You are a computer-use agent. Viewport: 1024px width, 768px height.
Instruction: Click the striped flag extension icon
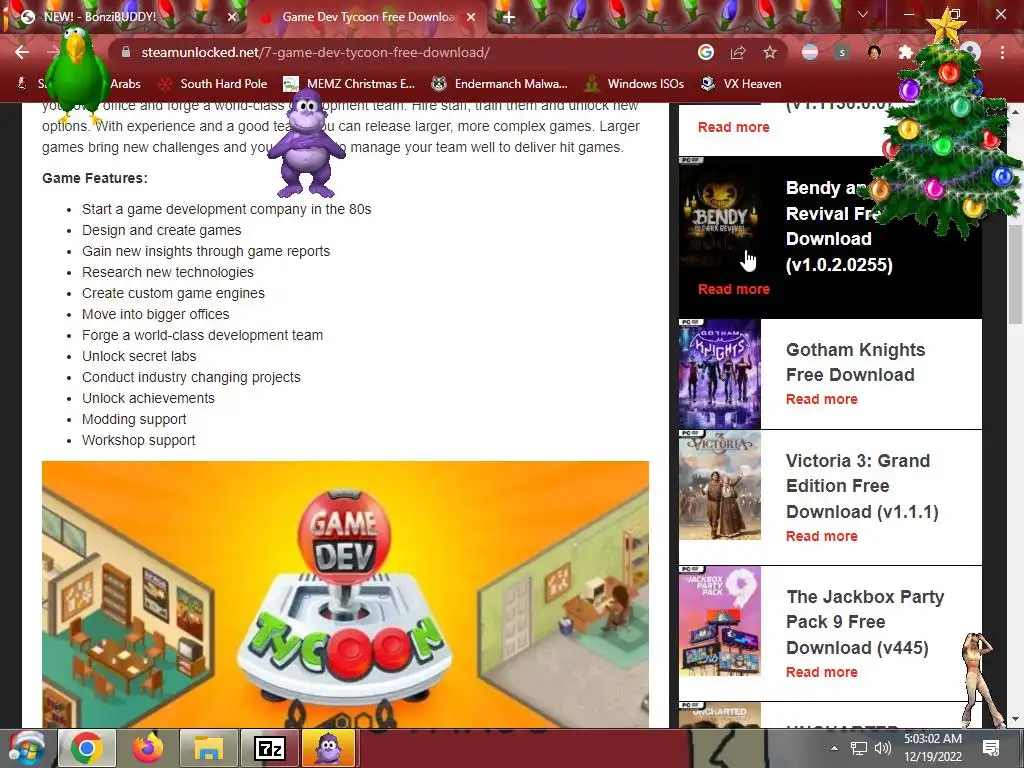point(810,52)
